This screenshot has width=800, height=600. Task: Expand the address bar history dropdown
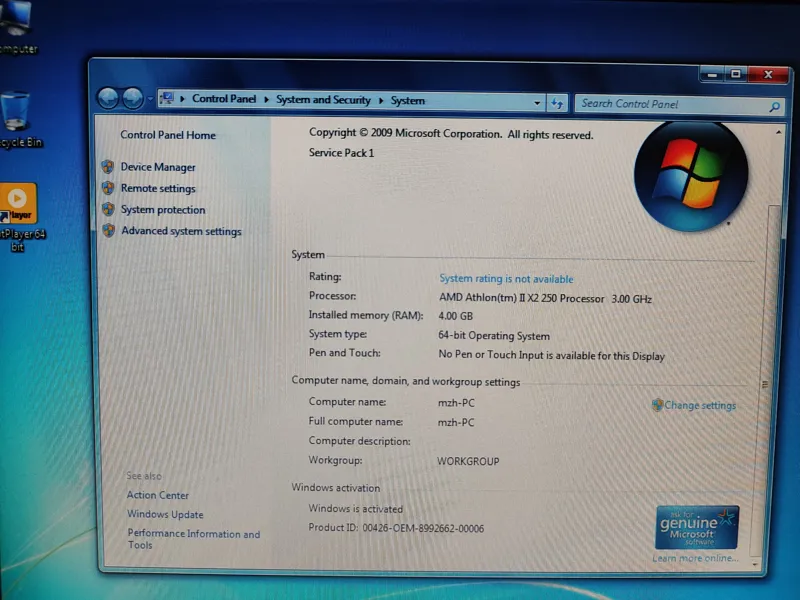(538, 102)
